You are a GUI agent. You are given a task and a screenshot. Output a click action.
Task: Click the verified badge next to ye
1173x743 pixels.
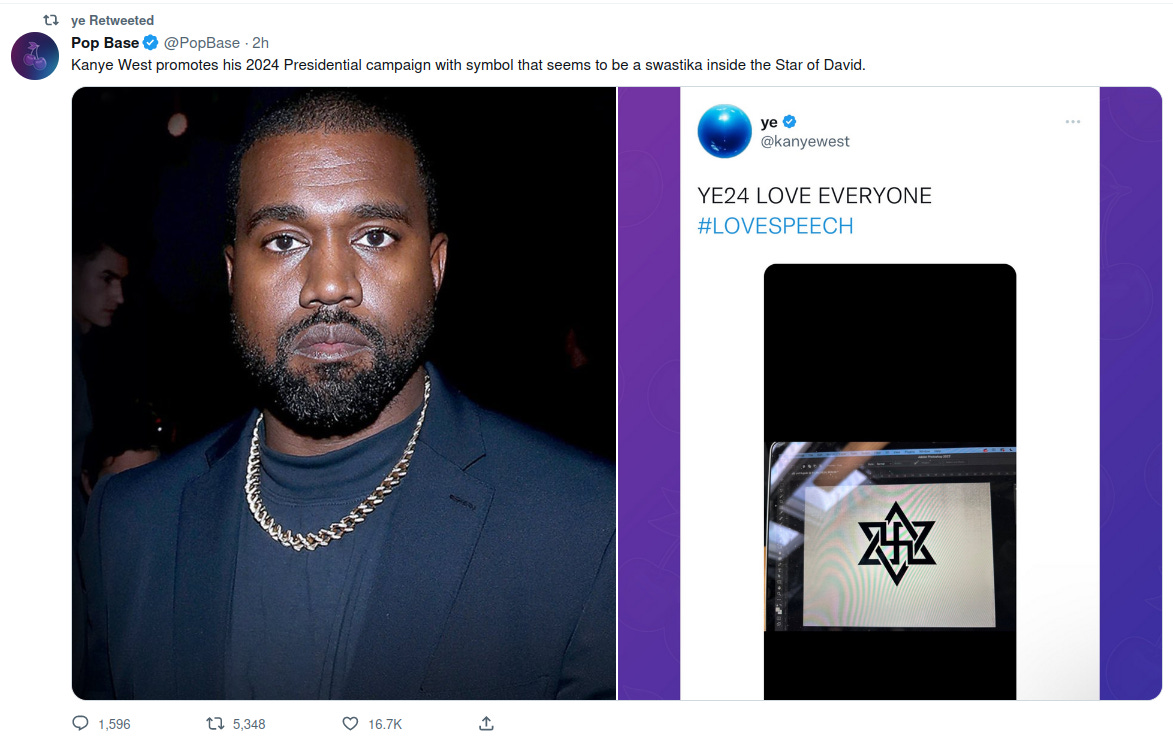pyautogui.click(x=789, y=121)
